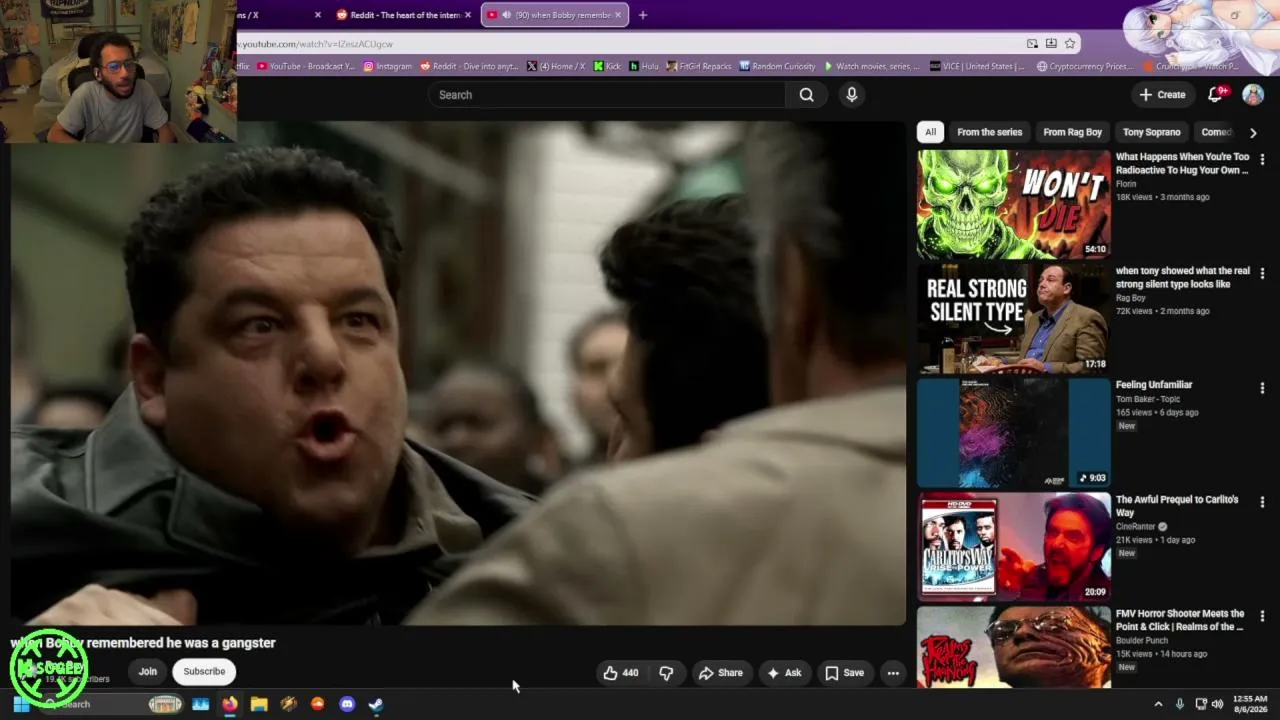Open the FitGirl Repacks bookmark

pos(699,66)
